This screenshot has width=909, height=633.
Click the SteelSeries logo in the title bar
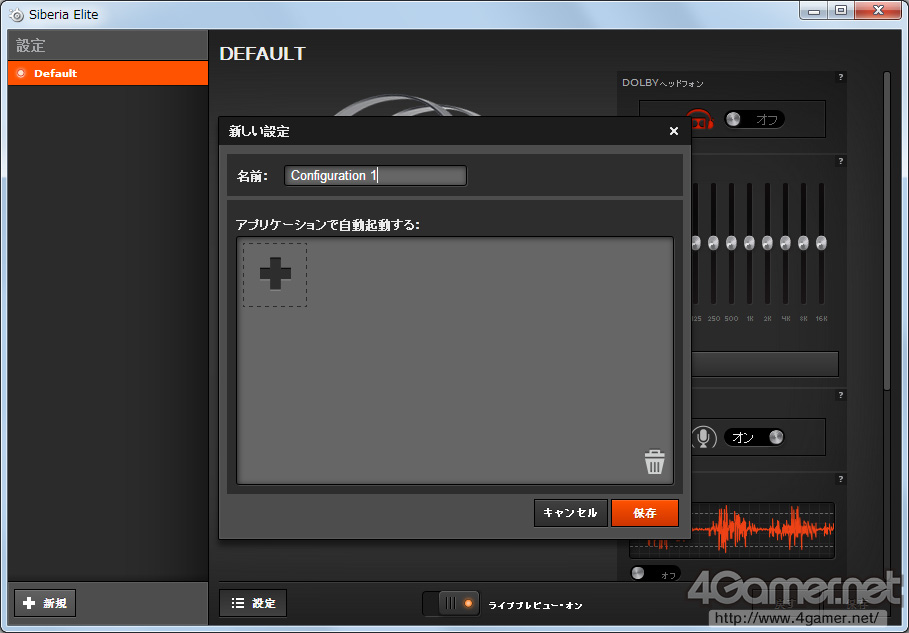click(x=16, y=14)
